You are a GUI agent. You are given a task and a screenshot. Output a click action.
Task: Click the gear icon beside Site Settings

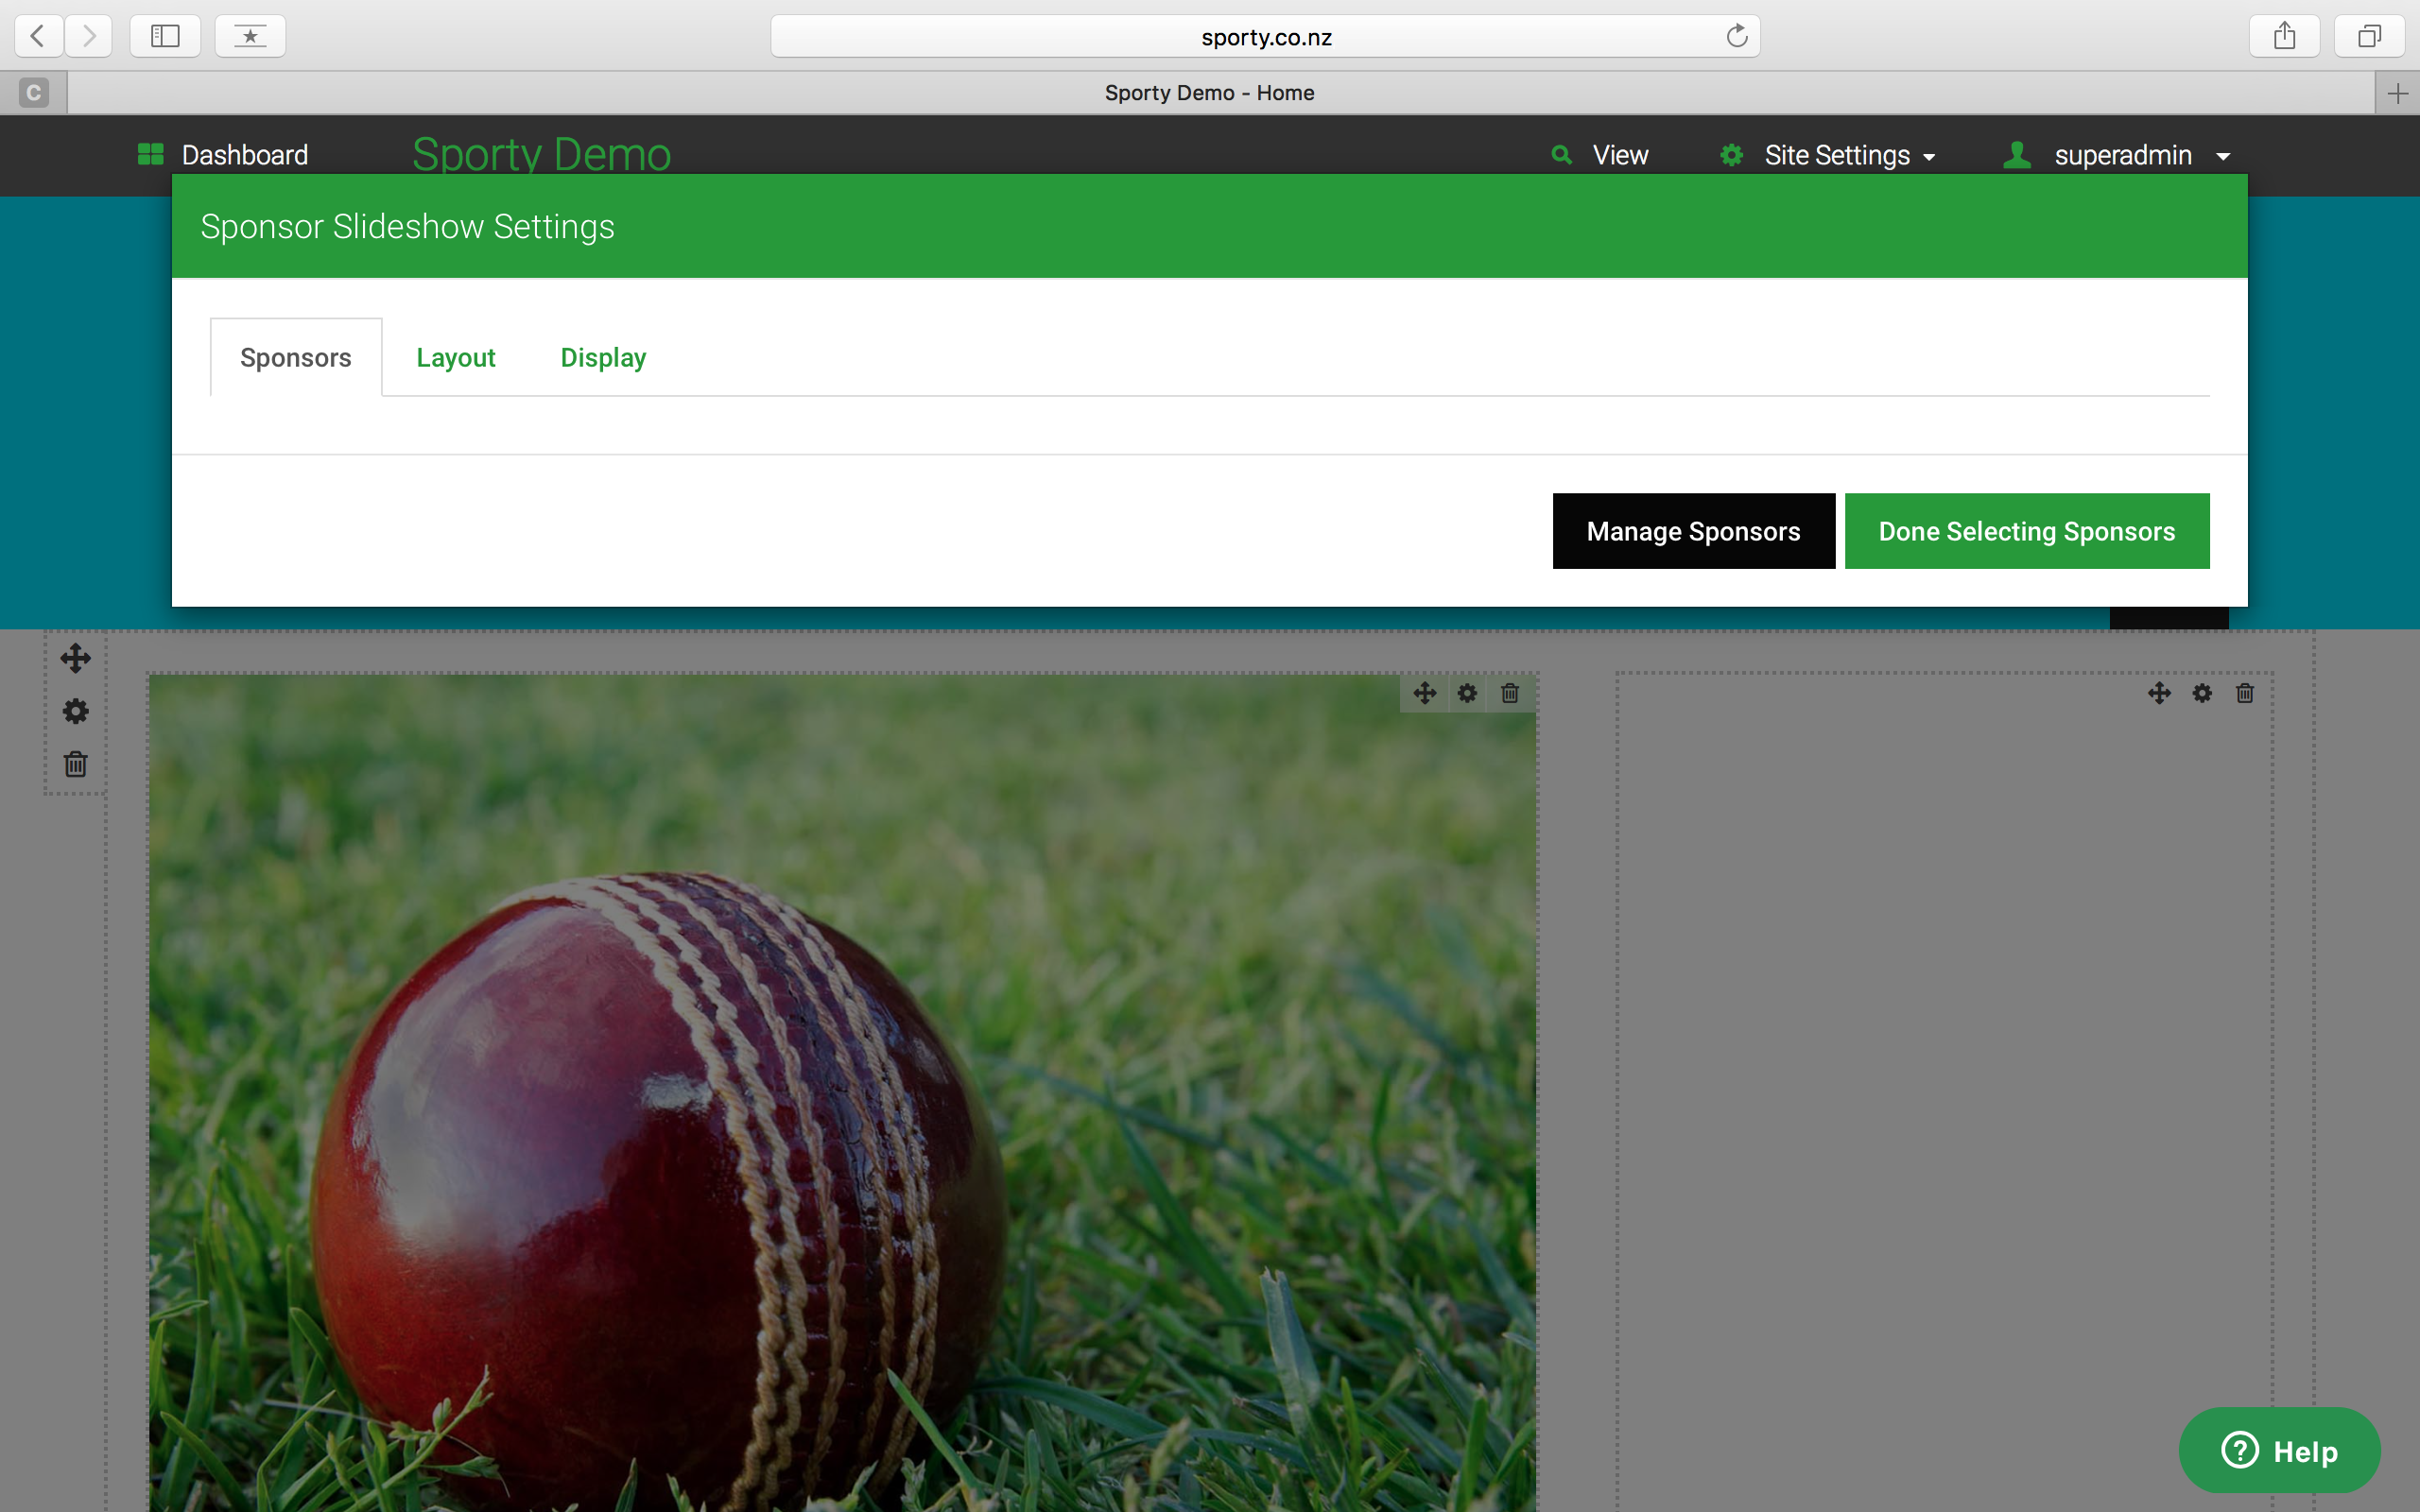[1732, 155]
